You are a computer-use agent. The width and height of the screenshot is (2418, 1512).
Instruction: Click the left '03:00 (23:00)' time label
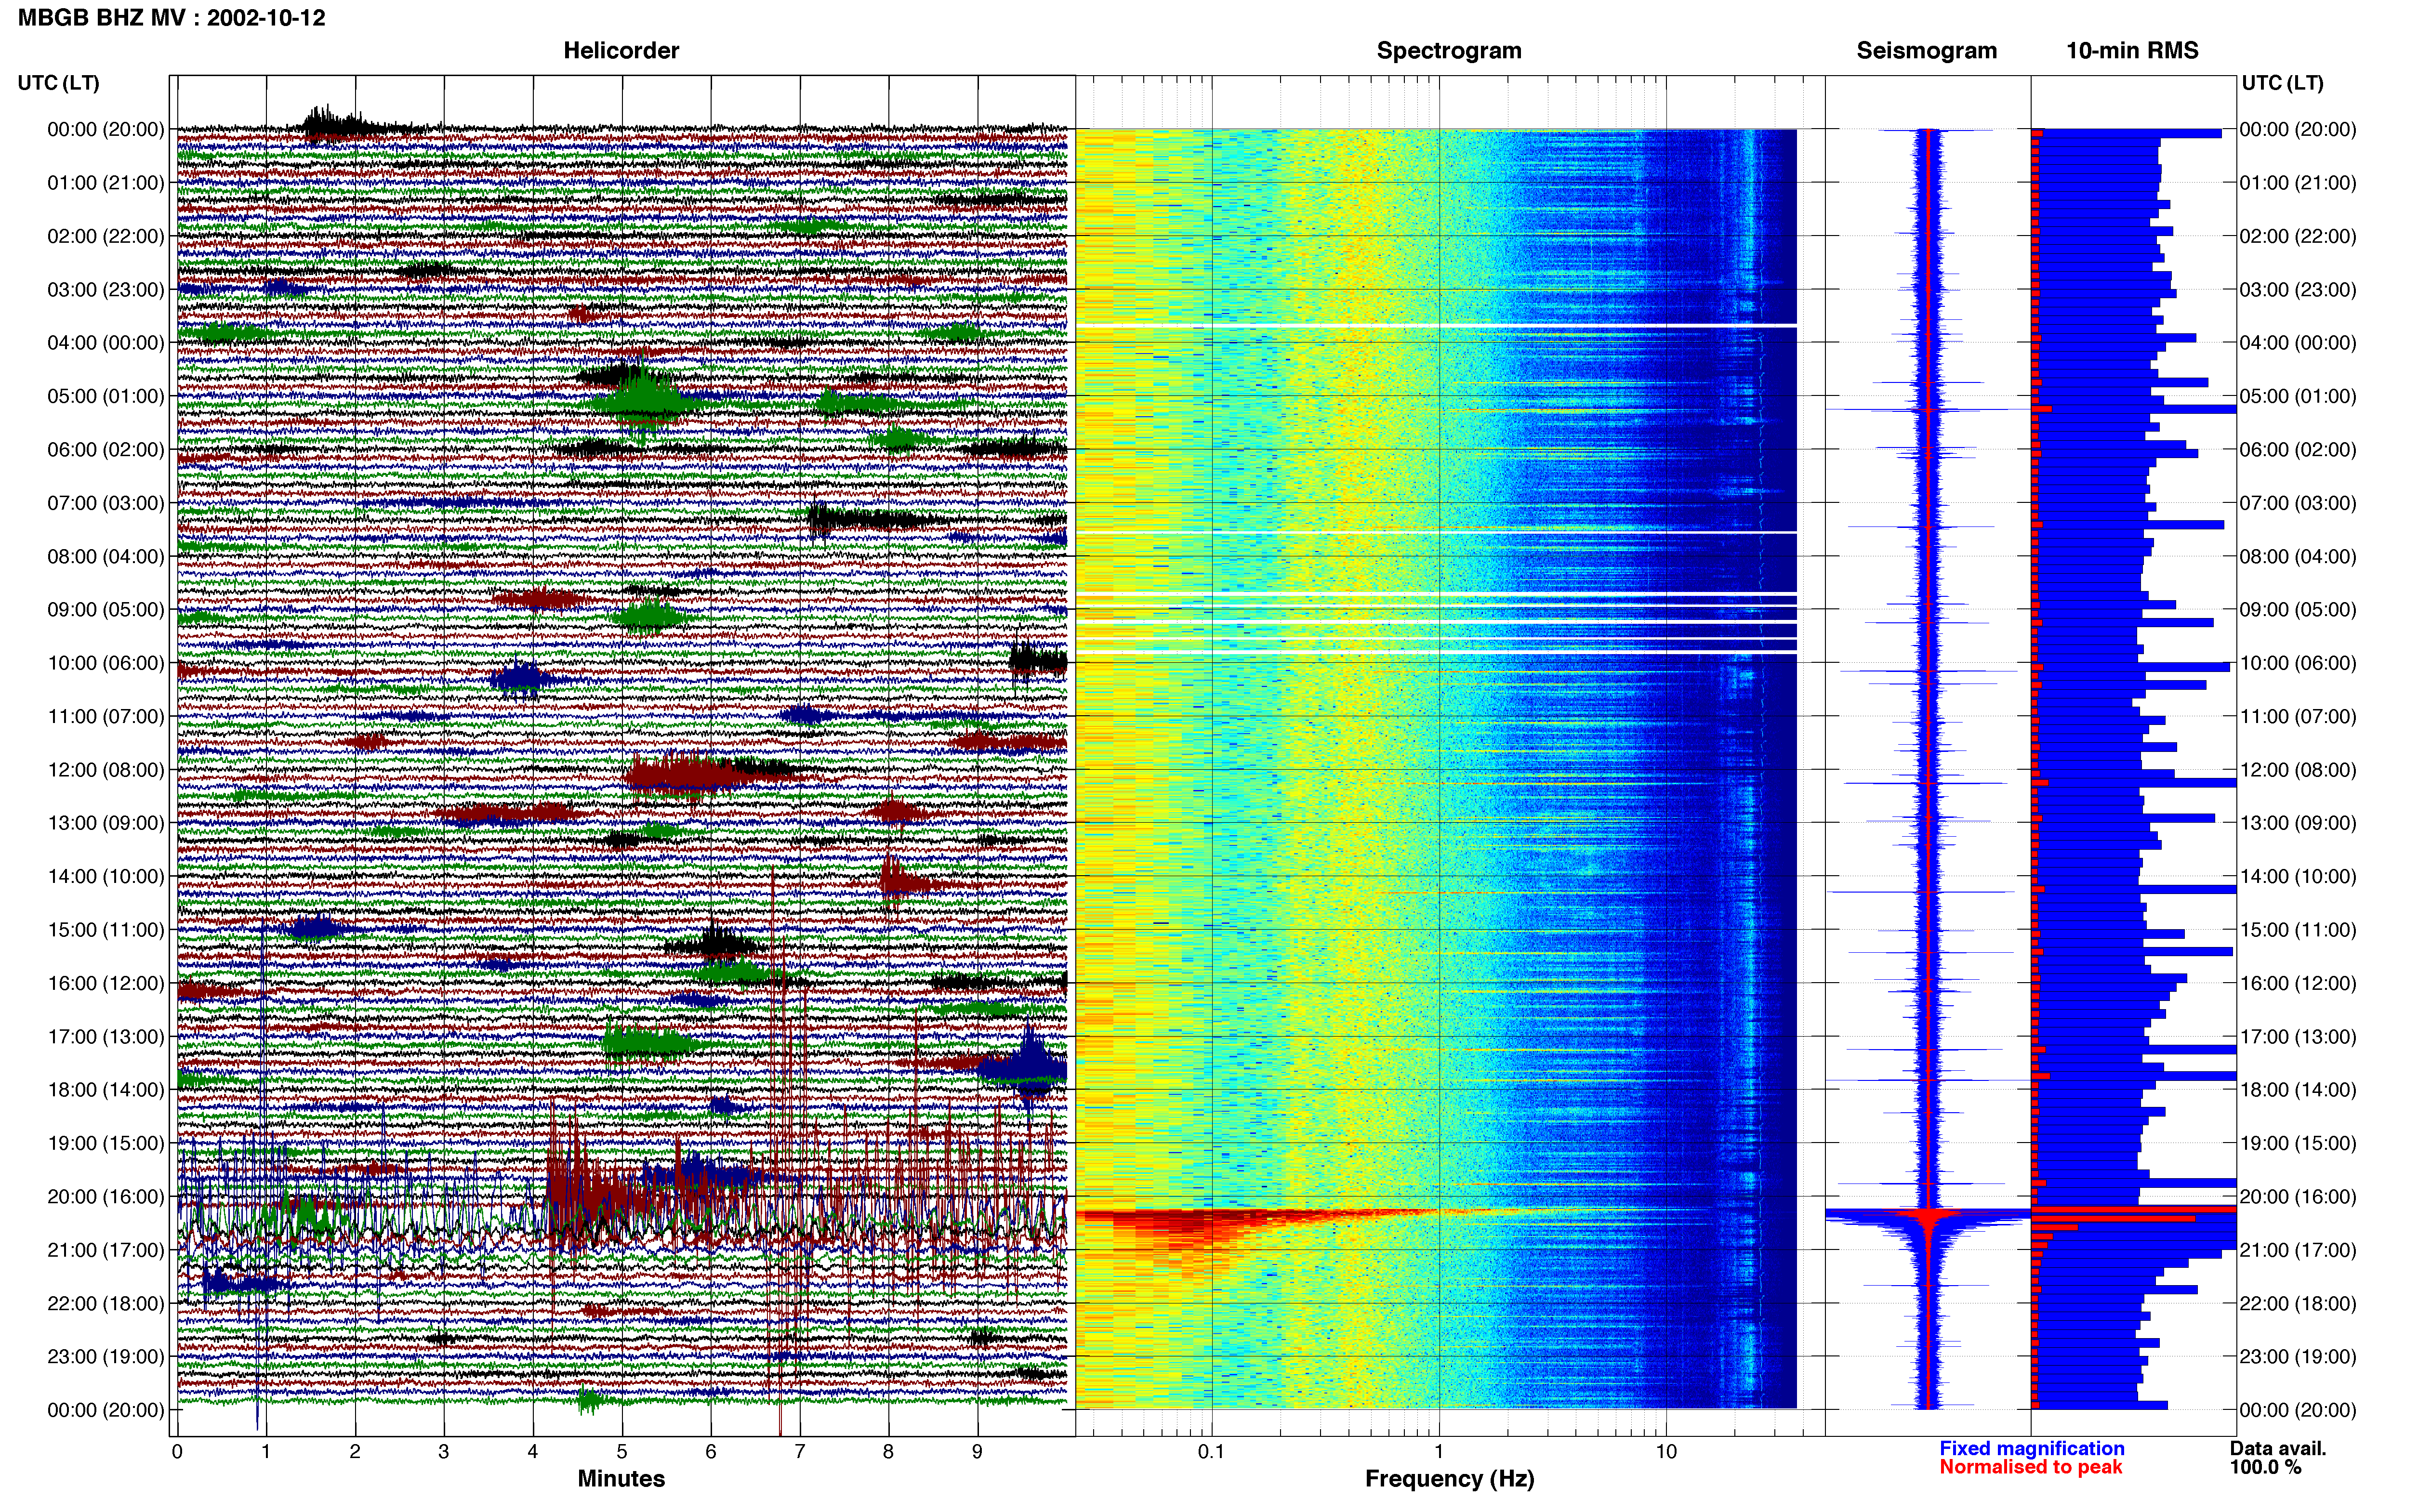click(106, 290)
